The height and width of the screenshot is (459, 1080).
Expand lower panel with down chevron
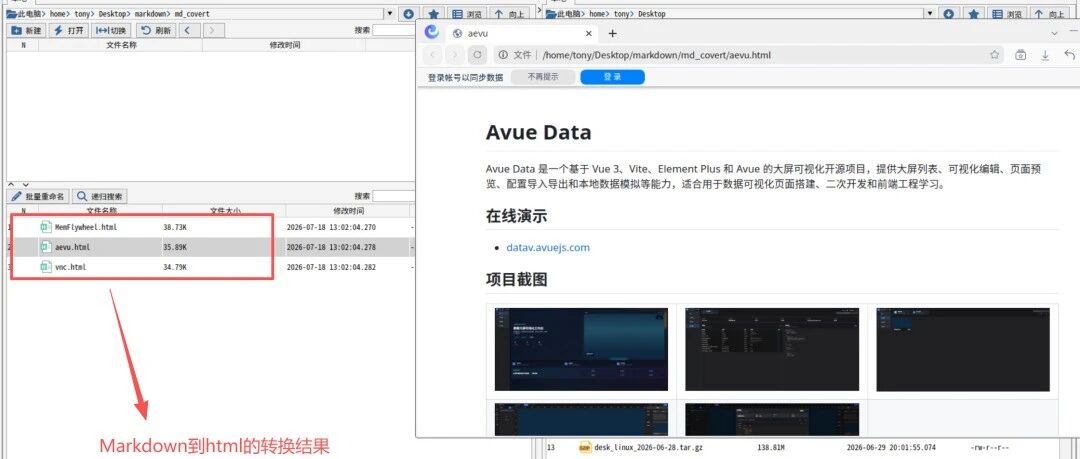pyautogui.click(x=25, y=185)
